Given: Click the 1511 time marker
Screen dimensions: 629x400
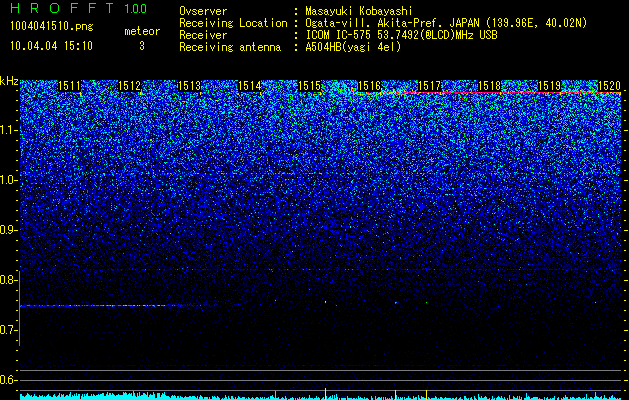Looking at the screenshot, I should (69, 86).
